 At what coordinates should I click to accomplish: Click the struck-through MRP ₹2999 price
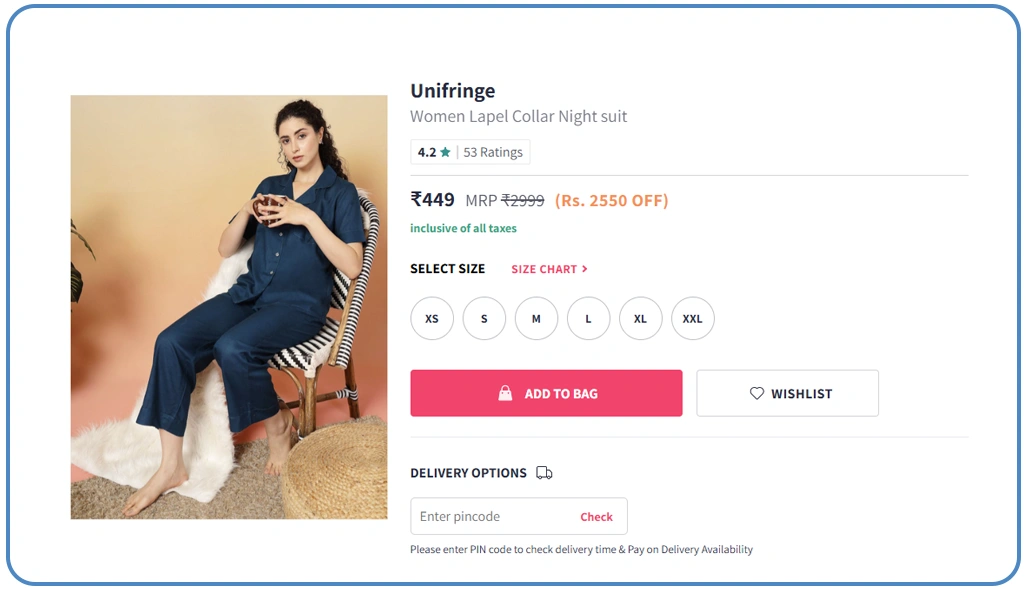click(522, 201)
